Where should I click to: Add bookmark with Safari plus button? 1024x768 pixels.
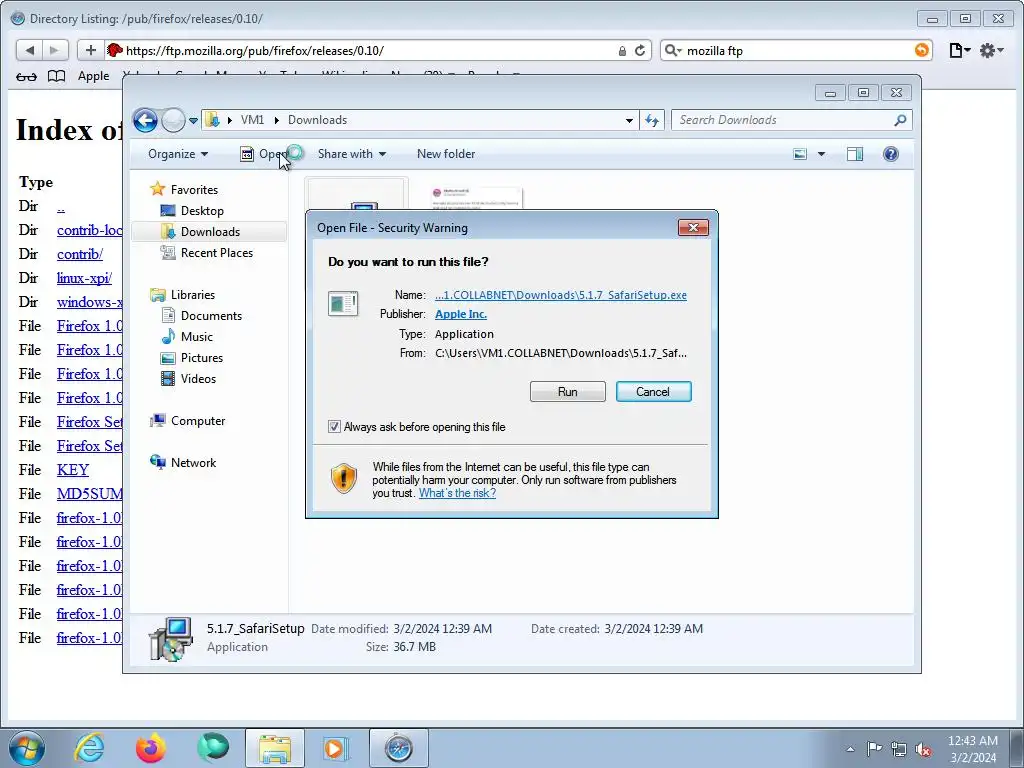pos(91,50)
